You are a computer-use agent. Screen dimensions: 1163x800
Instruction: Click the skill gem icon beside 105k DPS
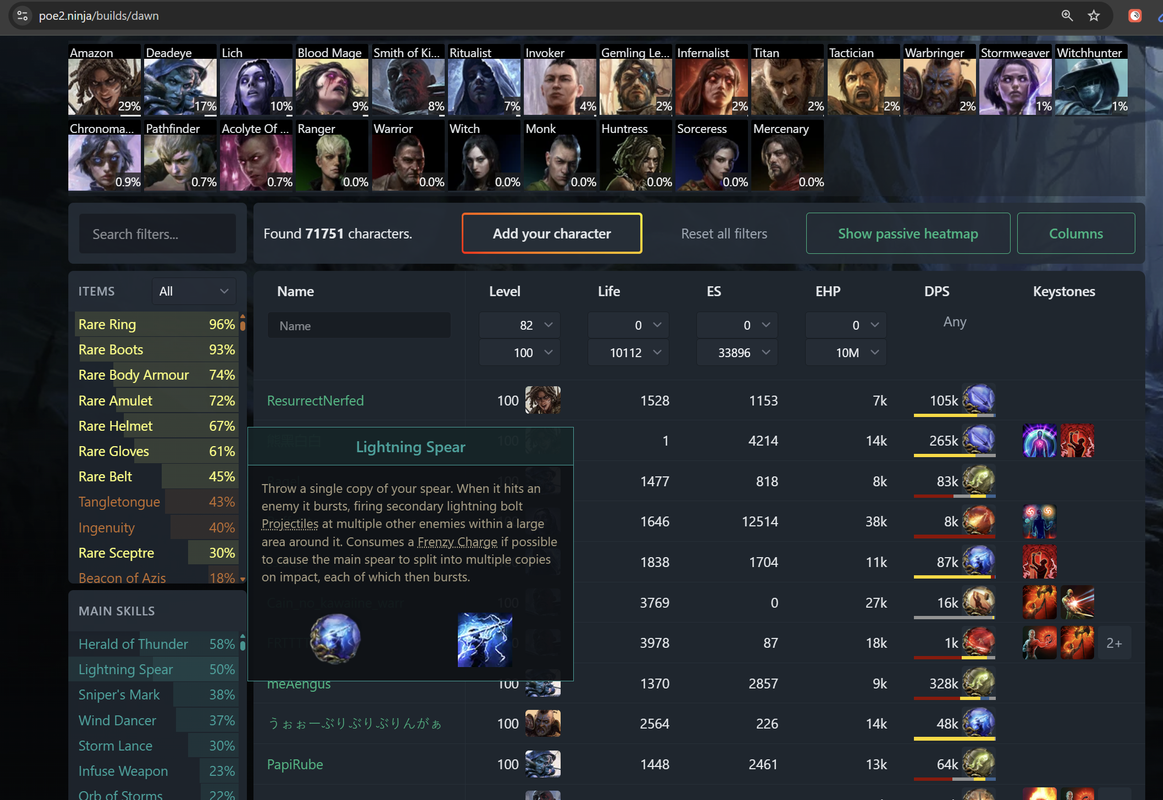[978, 400]
